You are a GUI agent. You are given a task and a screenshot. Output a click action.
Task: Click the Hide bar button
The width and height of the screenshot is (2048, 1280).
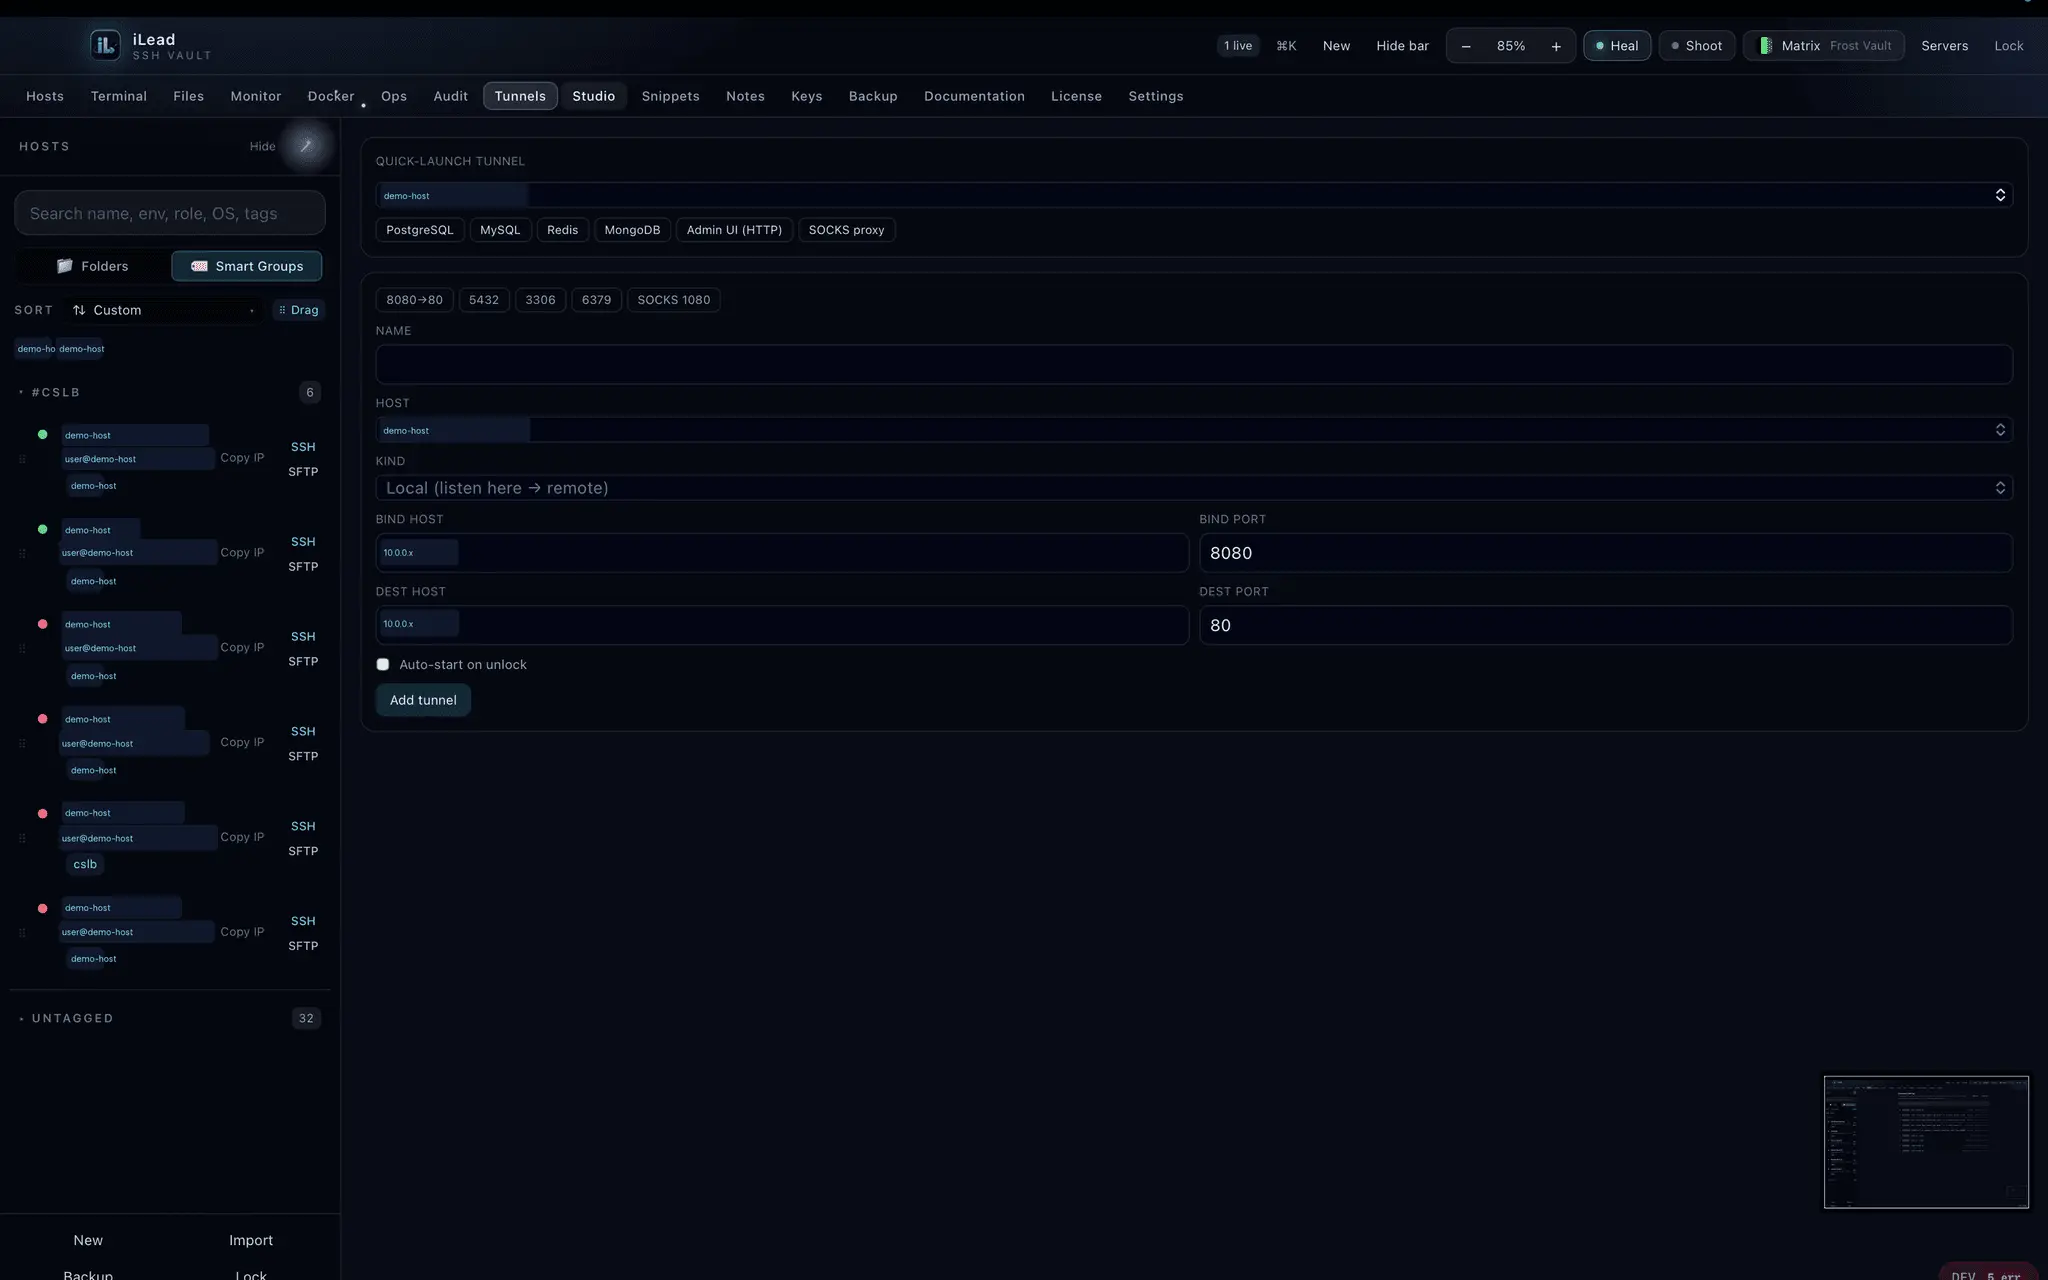(1402, 46)
